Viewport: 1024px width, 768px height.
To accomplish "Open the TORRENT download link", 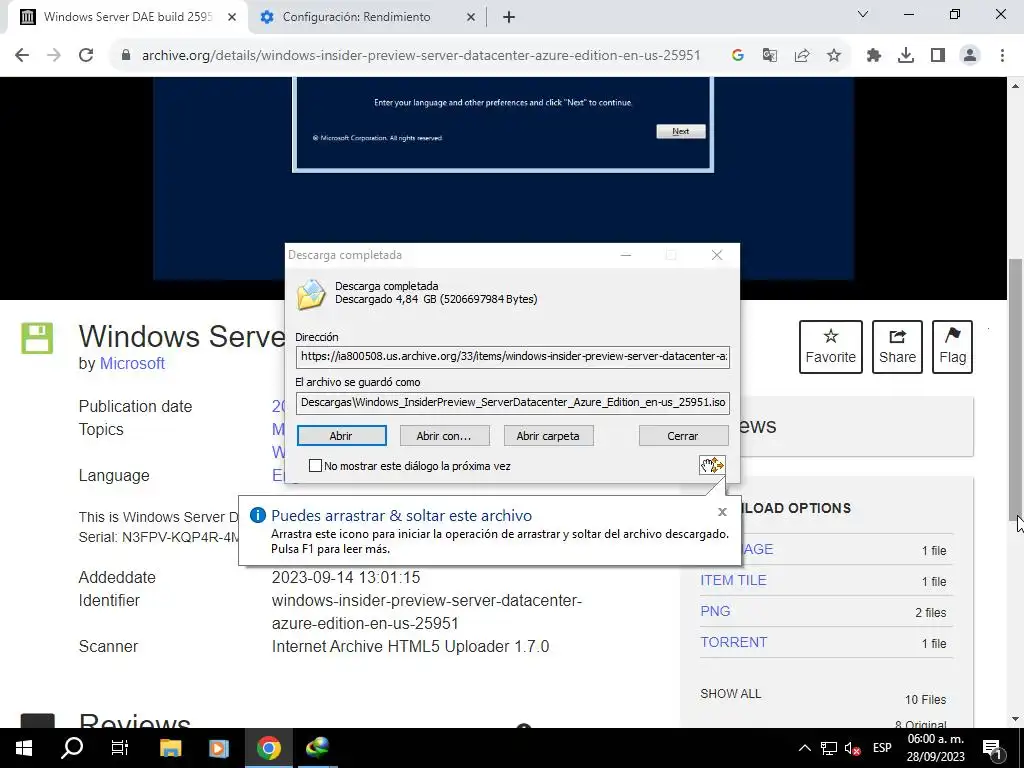I will (733, 643).
